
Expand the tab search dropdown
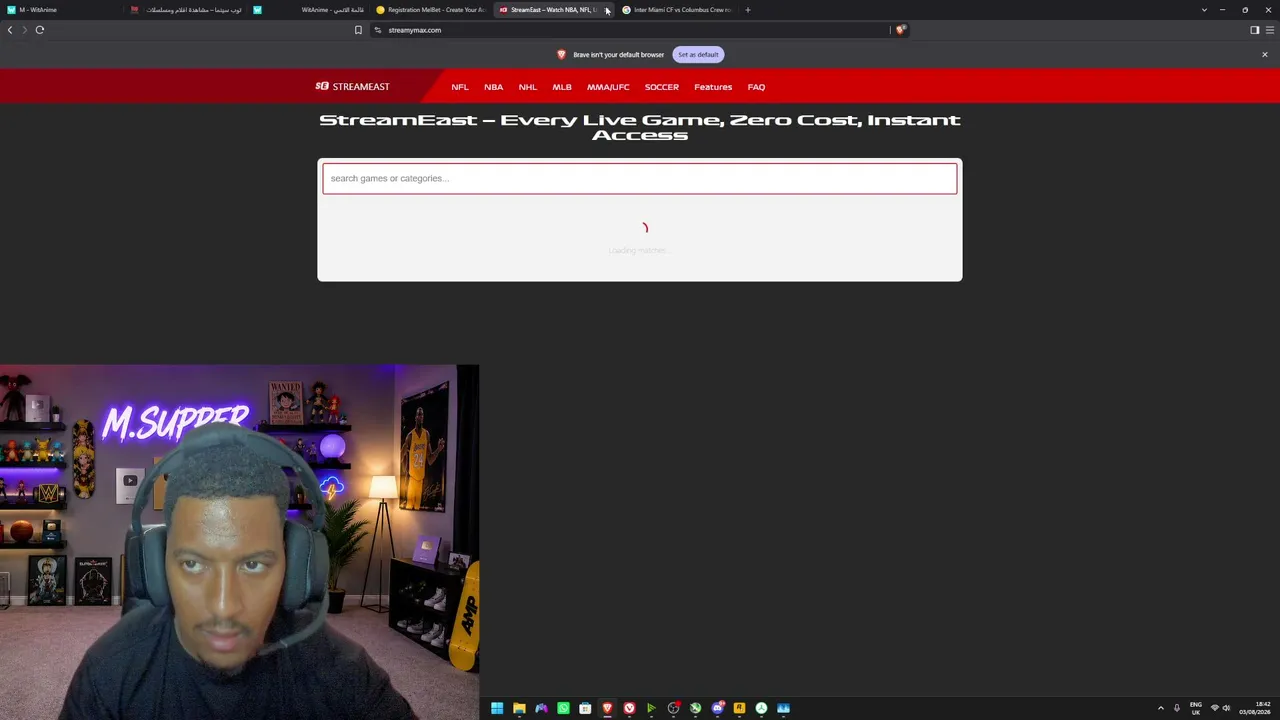click(x=1204, y=10)
